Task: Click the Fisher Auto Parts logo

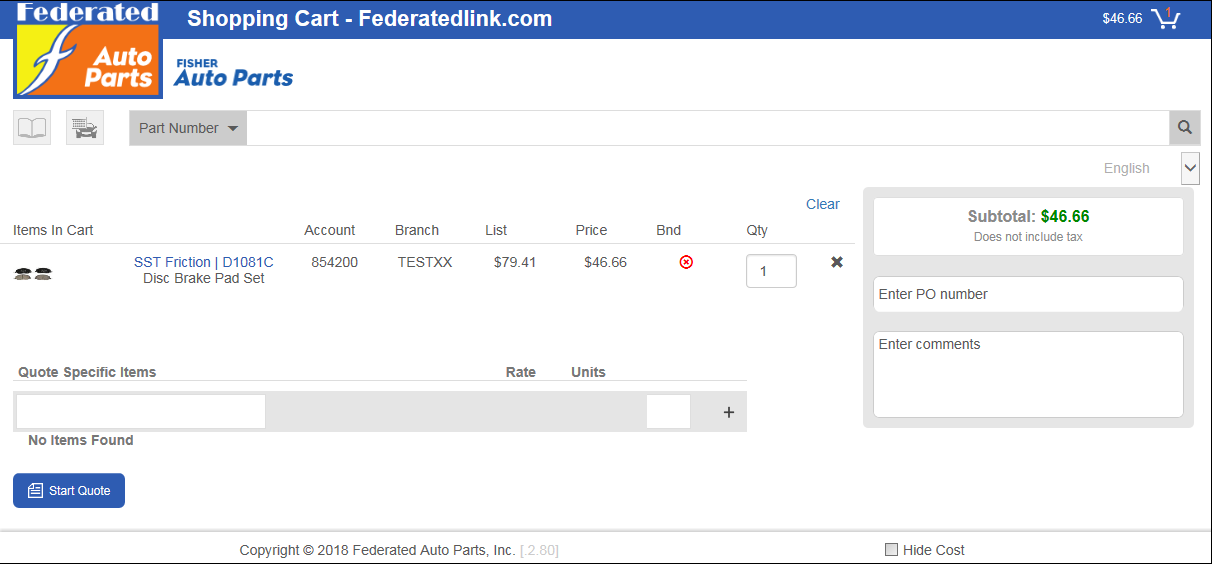Action: coord(233,73)
